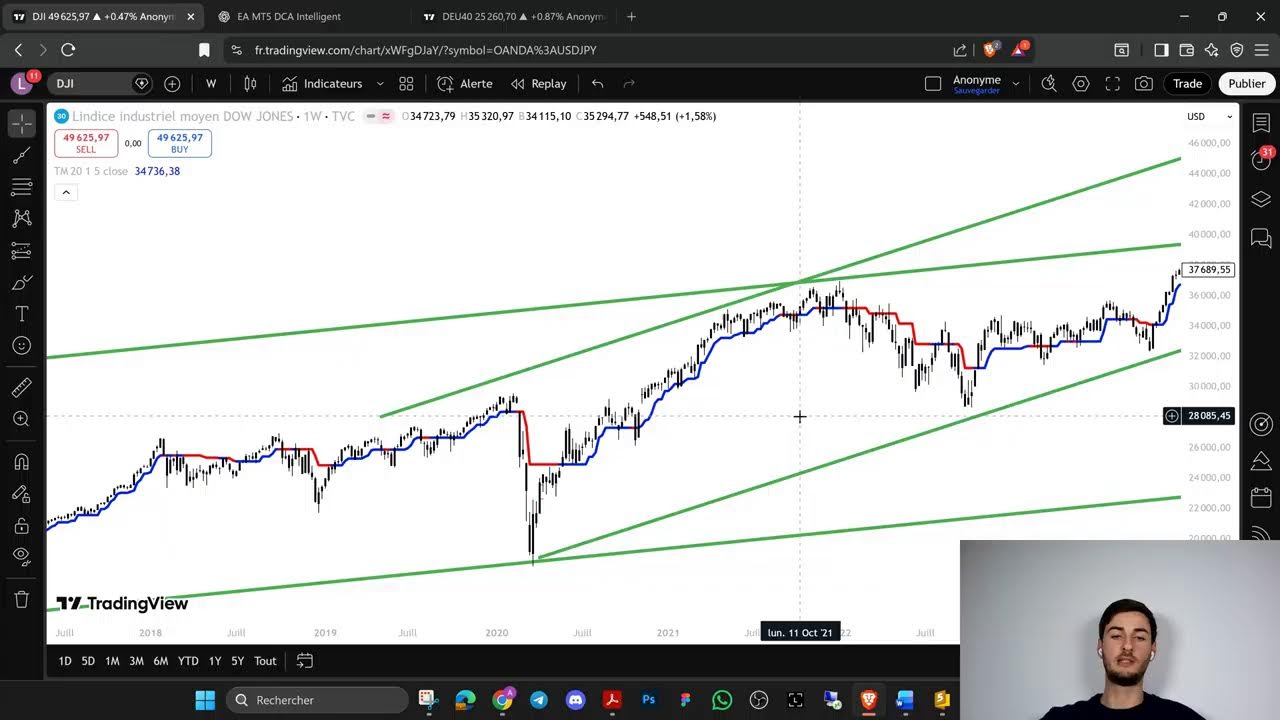
Task: Open the economic calendar icon
Action: [x=1261, y=497]
